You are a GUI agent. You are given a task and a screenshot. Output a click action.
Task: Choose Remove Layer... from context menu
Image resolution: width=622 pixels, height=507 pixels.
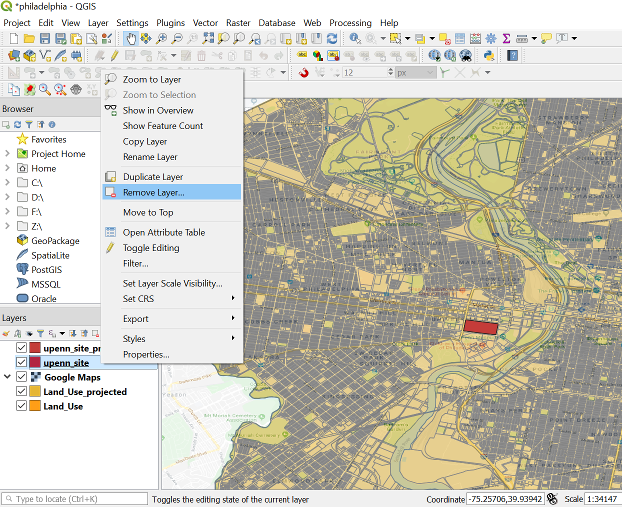pyautogui.click(x=153, y=192)
